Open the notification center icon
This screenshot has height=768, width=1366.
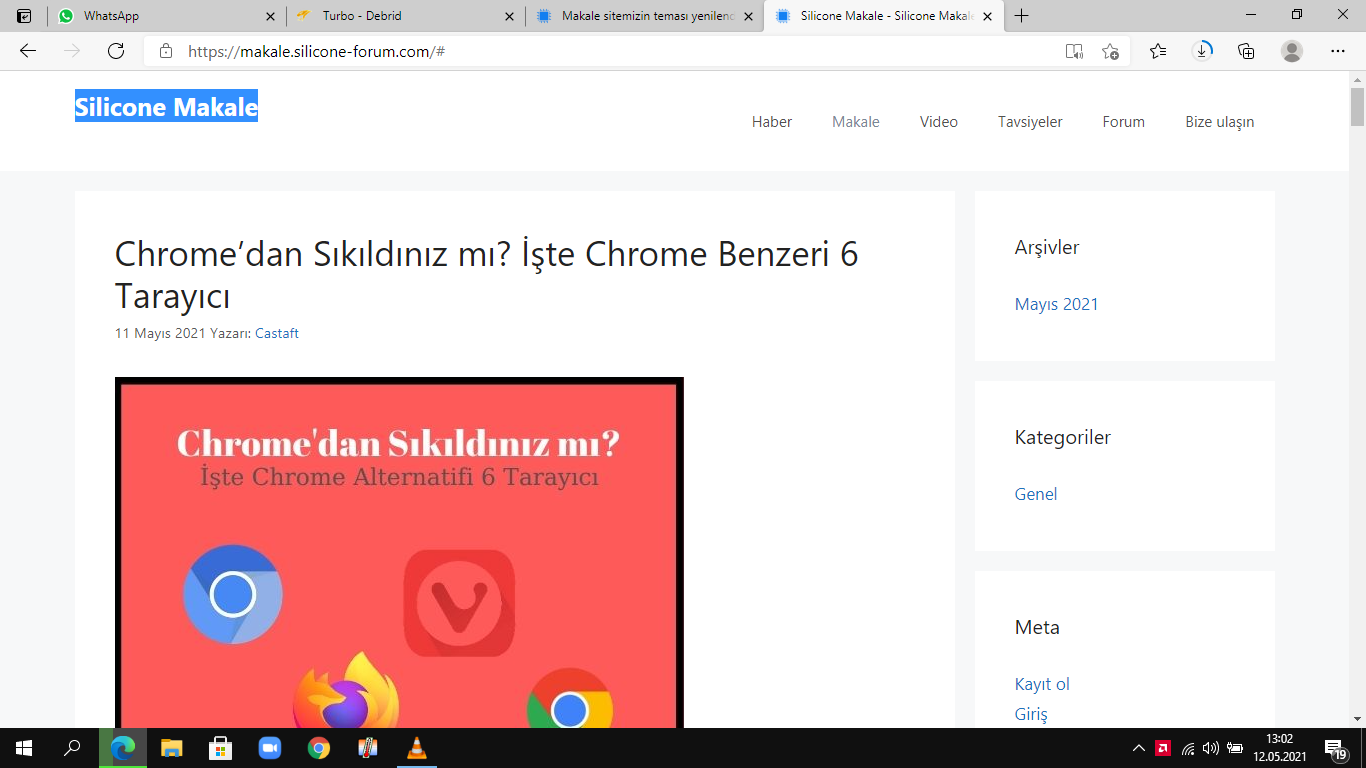pos(1335,748)
